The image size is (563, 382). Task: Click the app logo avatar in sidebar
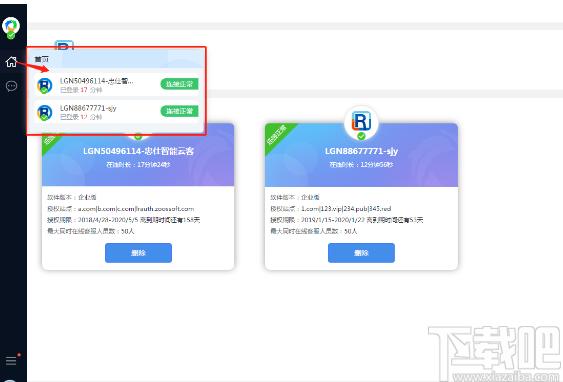pyautogui.click(x=11, y=27)
